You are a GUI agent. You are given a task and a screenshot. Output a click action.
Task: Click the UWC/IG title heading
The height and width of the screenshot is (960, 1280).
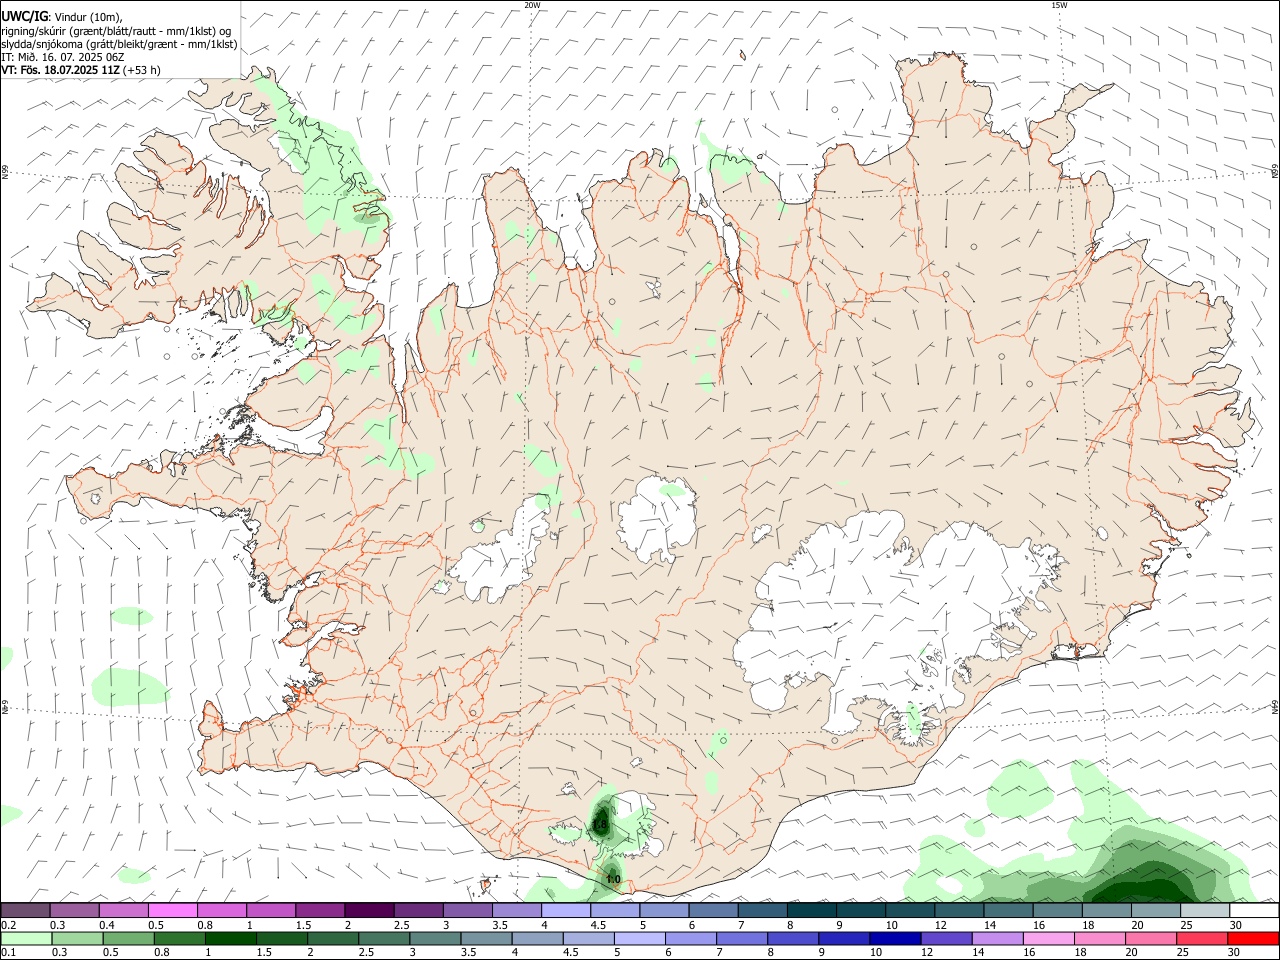tap(23, 16)
